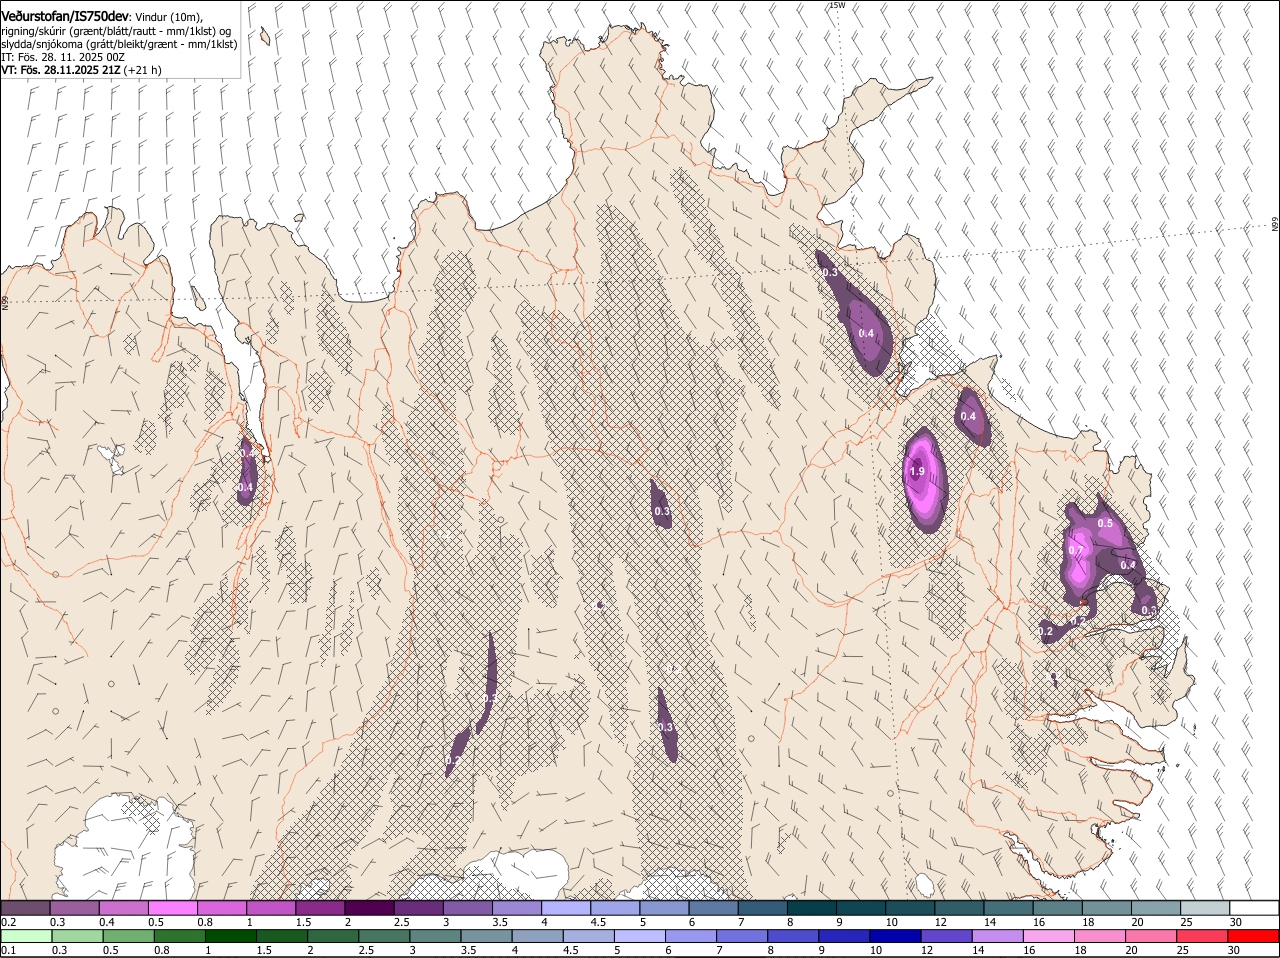Pick the violet 12–14 swatch in lower legend
This screenshot has width=1280, height=958.
coord(946,936)
